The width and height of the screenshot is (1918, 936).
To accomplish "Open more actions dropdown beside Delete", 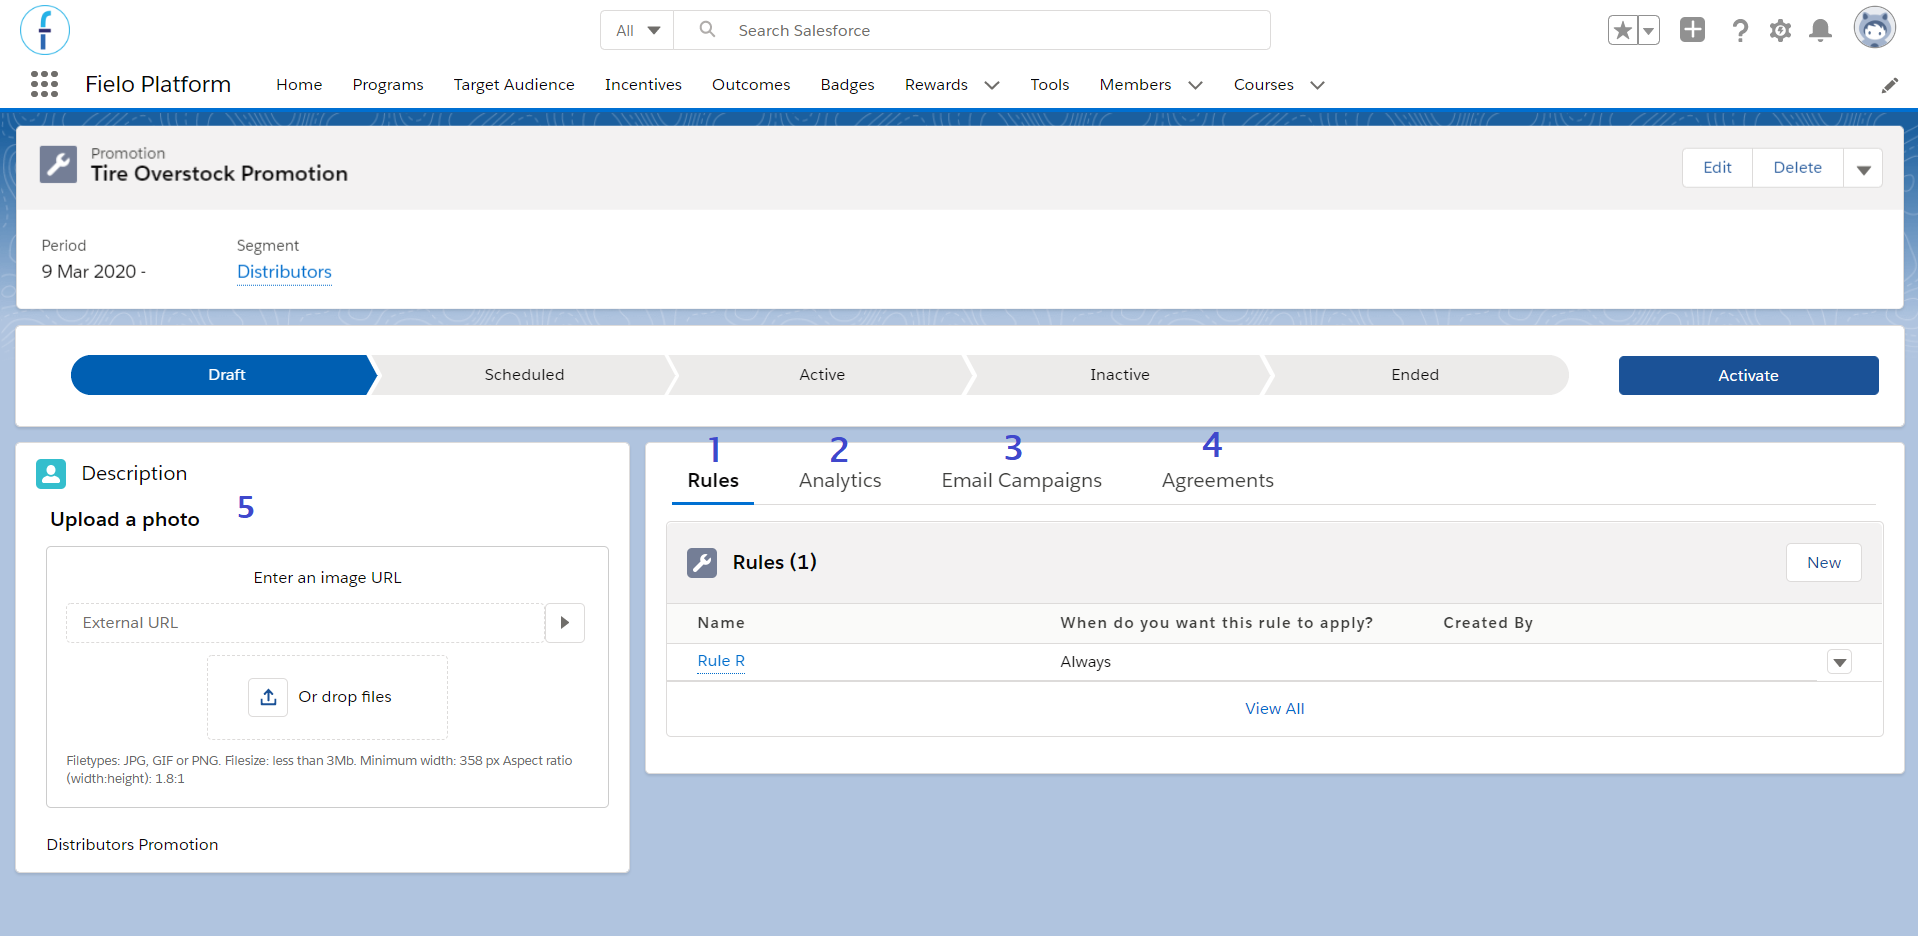I will point(1863,168).
